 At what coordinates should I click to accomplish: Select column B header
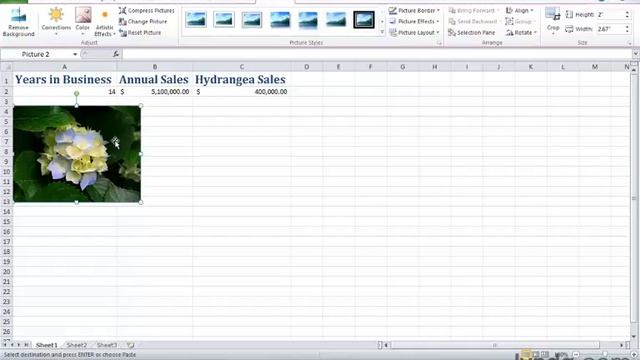click(155, 67)
